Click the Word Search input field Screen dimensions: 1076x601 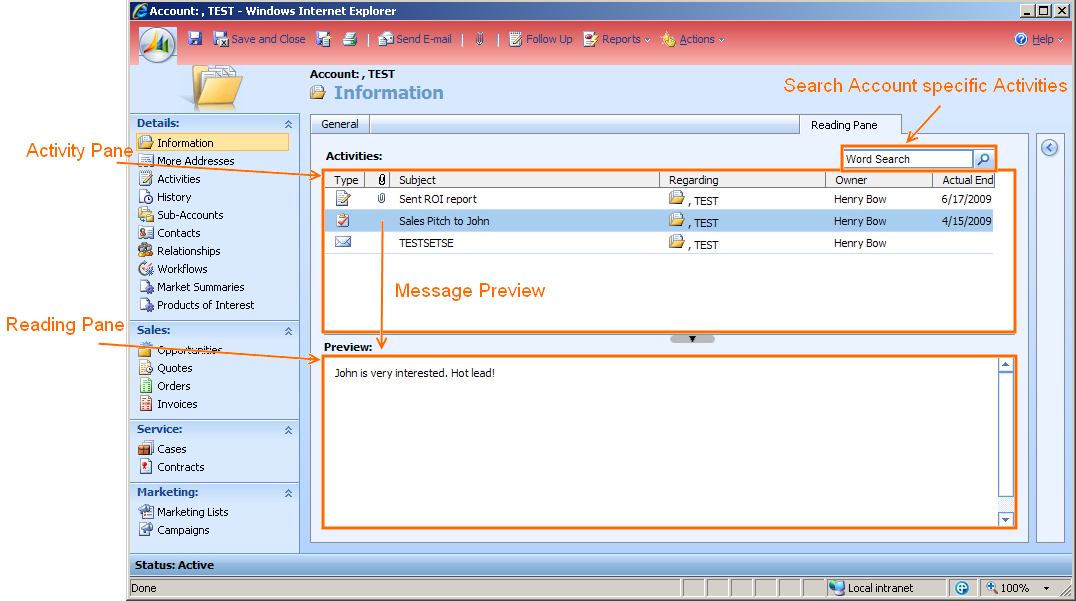coord(907,158)
